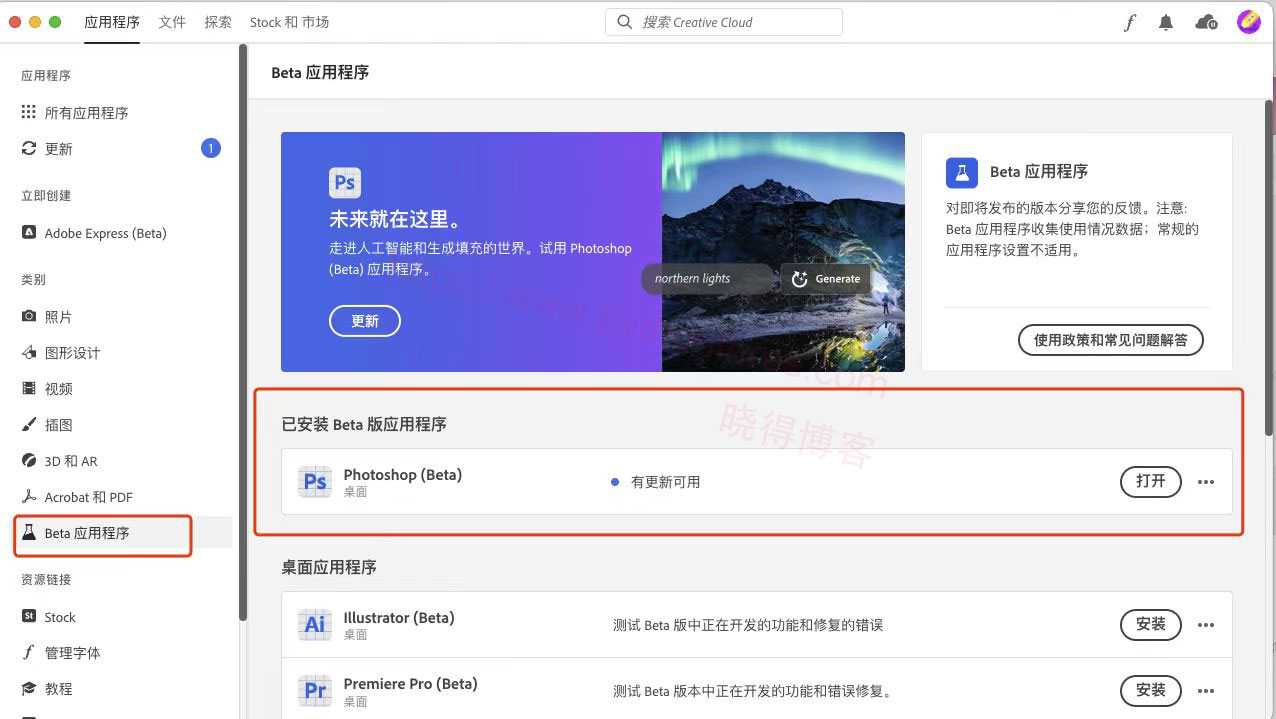The width and height of the screenshot is (1276, 719).
Task: Click the 有更新可用 status text
Action: click(665, 482)
